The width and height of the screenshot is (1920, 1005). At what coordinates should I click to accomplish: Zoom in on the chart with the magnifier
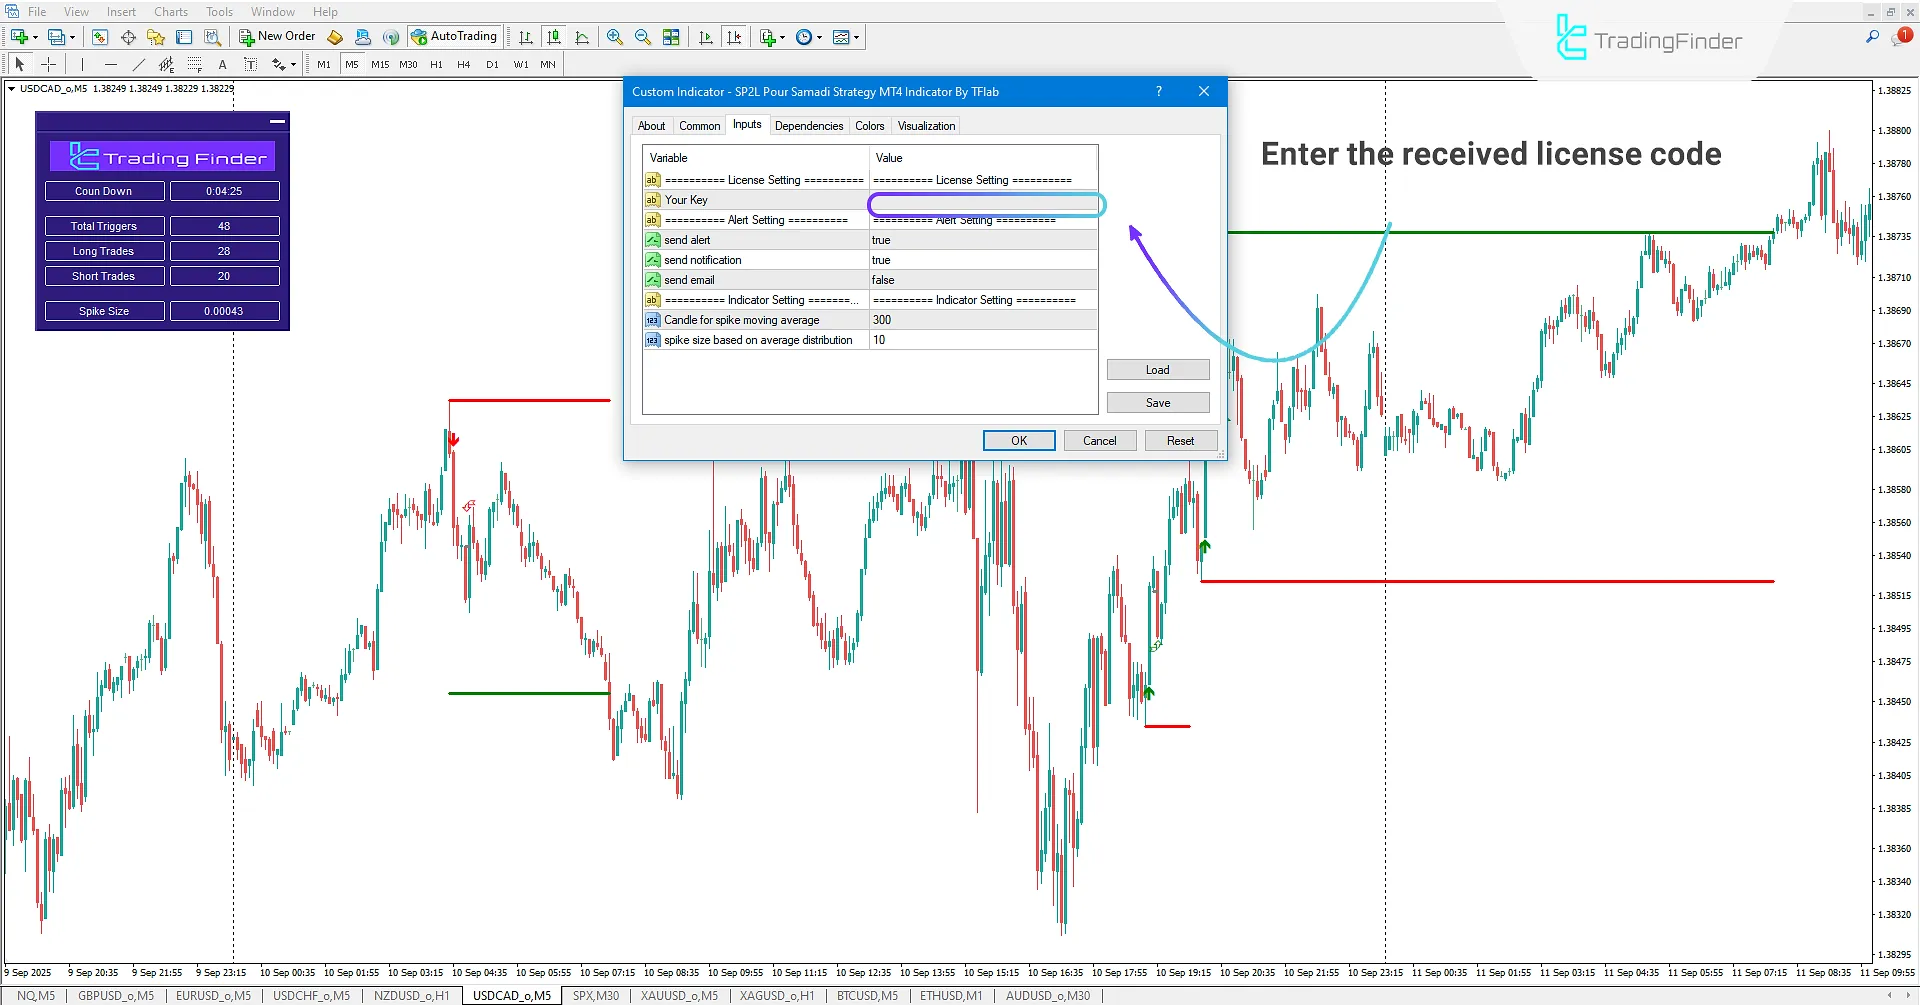coord(614,37)
